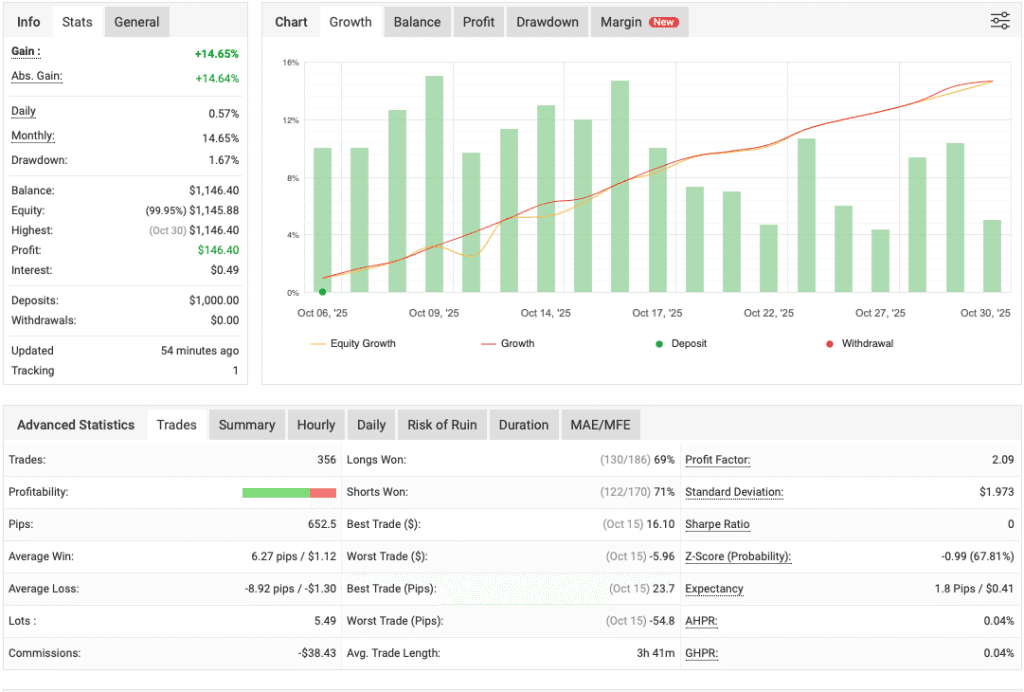This screenshot has width=1024, height=692.
Task: Select the Summary tab
Action: 246,424
